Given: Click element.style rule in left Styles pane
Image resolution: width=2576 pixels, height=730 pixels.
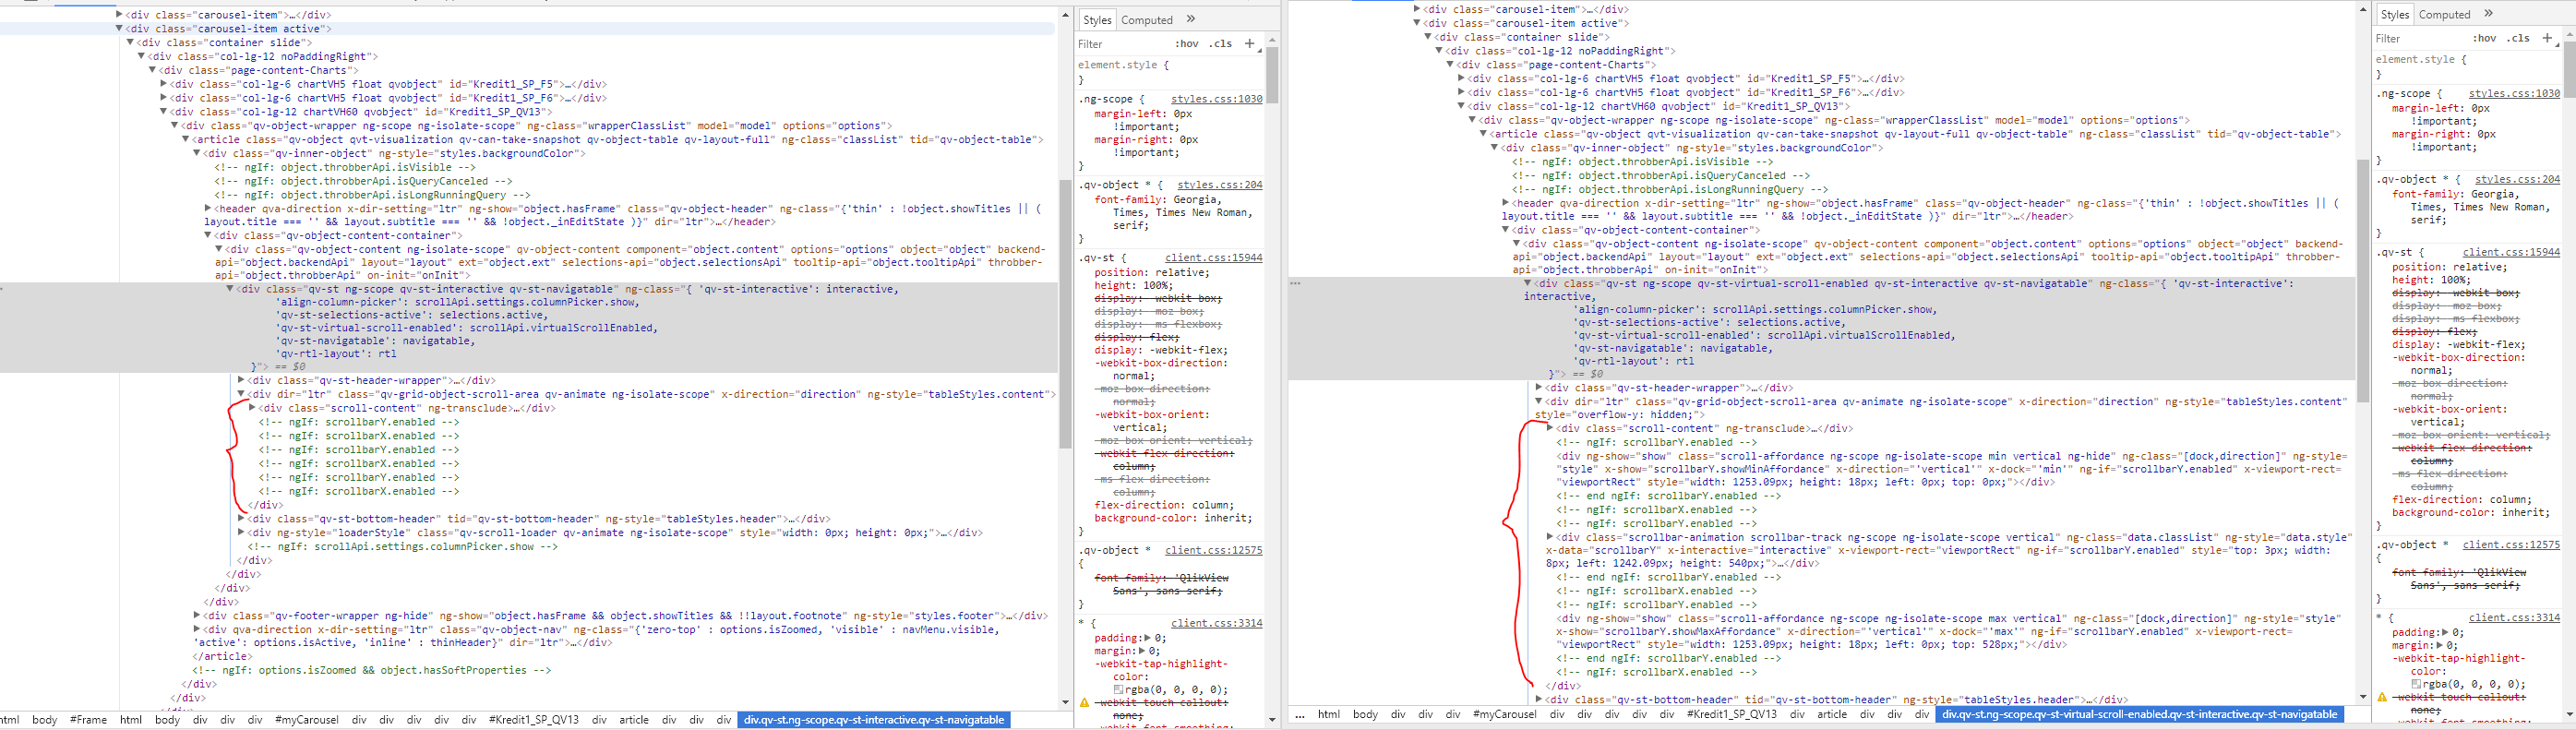Looking at the screenshot, I should click(1125, 65).
